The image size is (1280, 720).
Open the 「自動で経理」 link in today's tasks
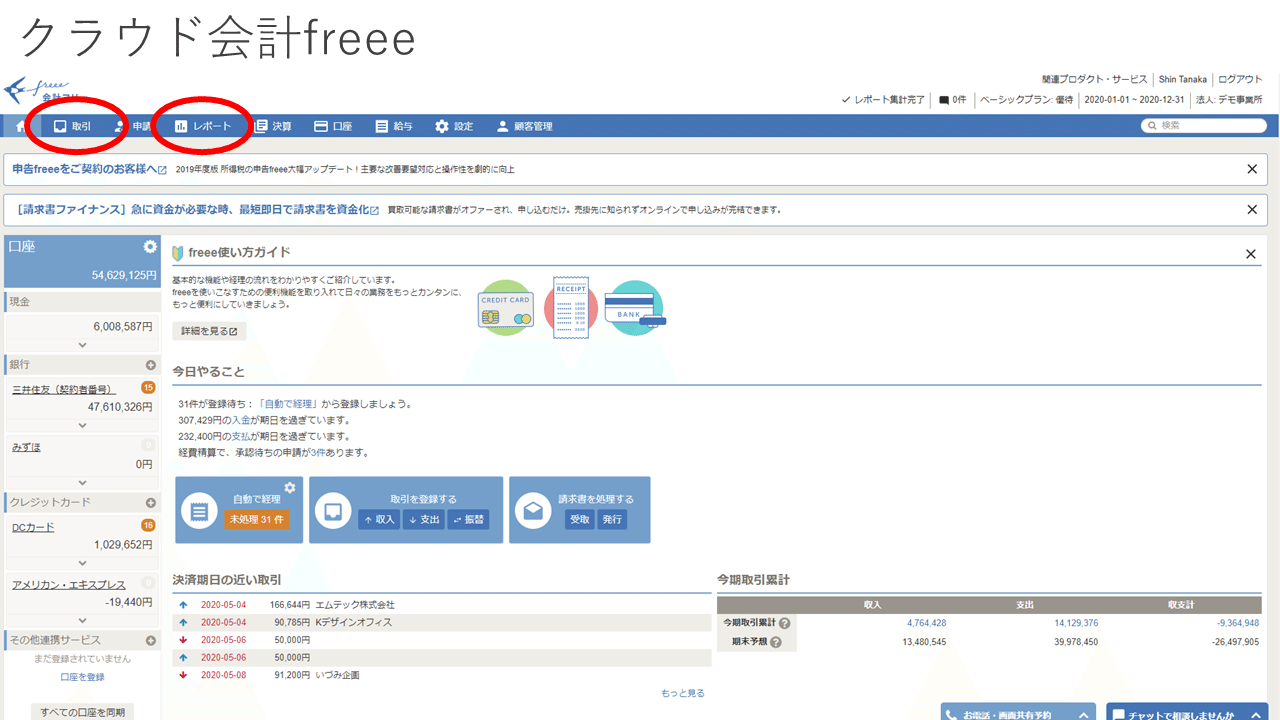coord(288,404)
